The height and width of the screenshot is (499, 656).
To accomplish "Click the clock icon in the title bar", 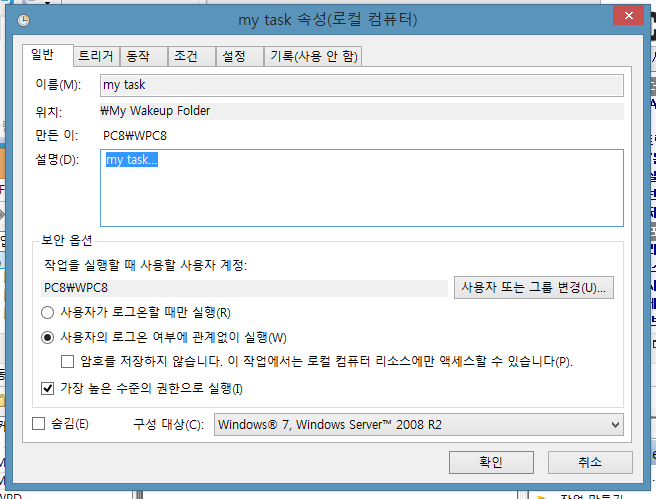I will click(x=23, y=20).
